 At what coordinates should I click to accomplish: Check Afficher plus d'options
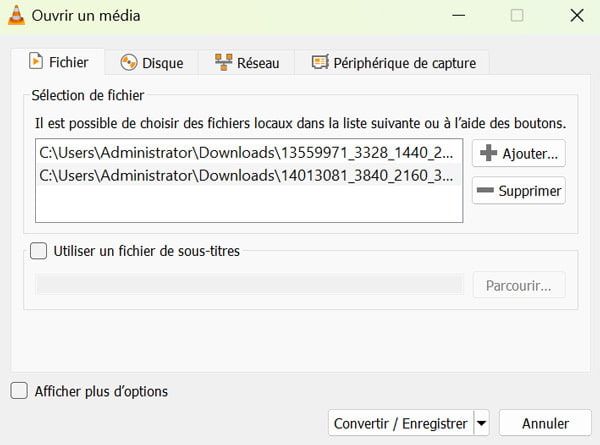click(19, 391)
